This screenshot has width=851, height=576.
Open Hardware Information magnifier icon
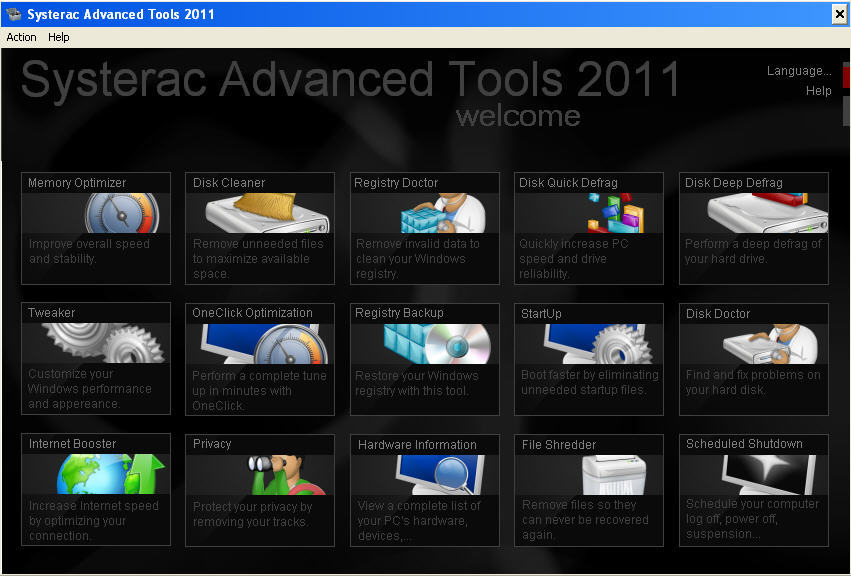(440, 475)
